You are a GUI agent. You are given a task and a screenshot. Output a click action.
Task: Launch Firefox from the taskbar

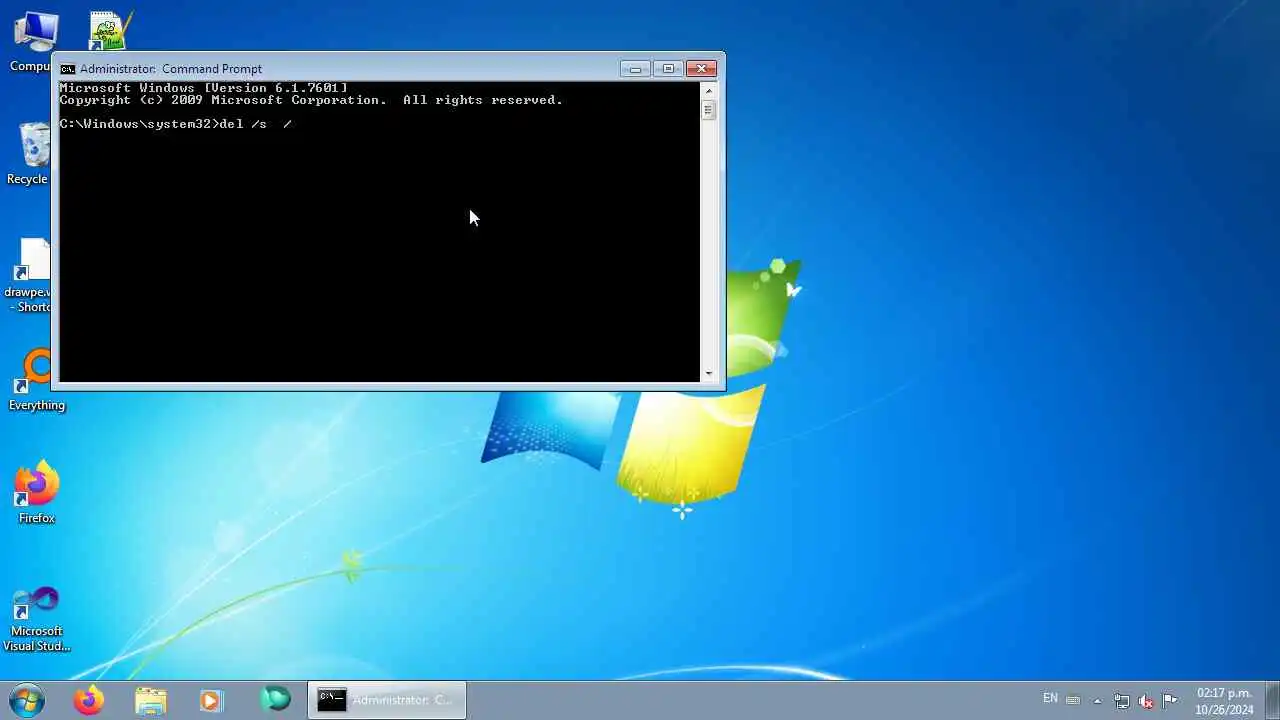click(89, 700)
